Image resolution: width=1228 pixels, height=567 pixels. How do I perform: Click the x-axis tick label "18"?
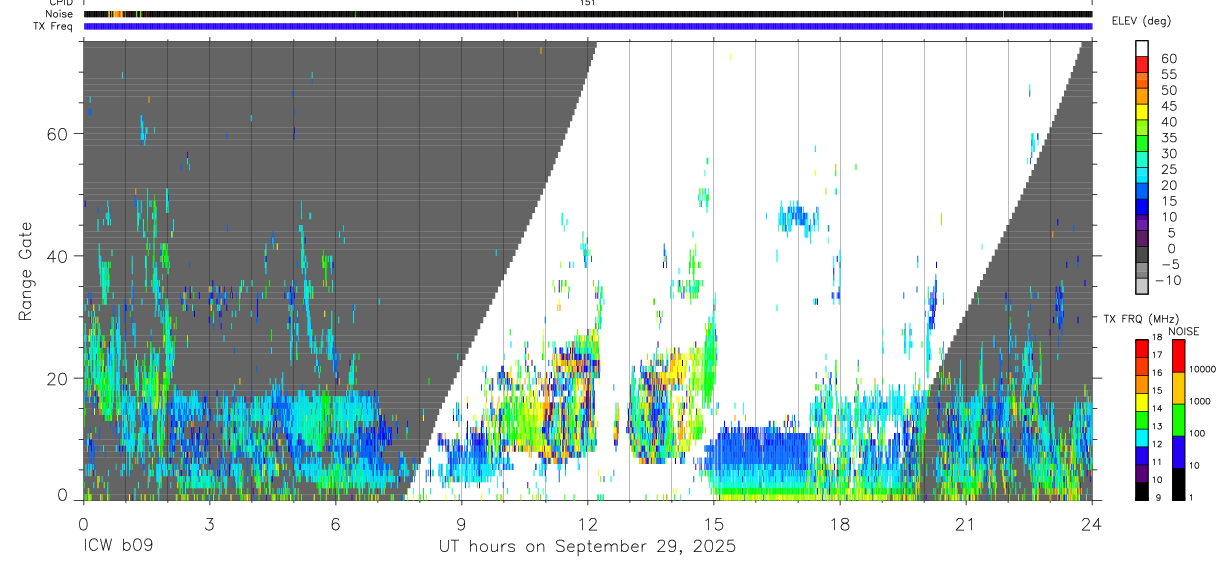pos(840,524)
